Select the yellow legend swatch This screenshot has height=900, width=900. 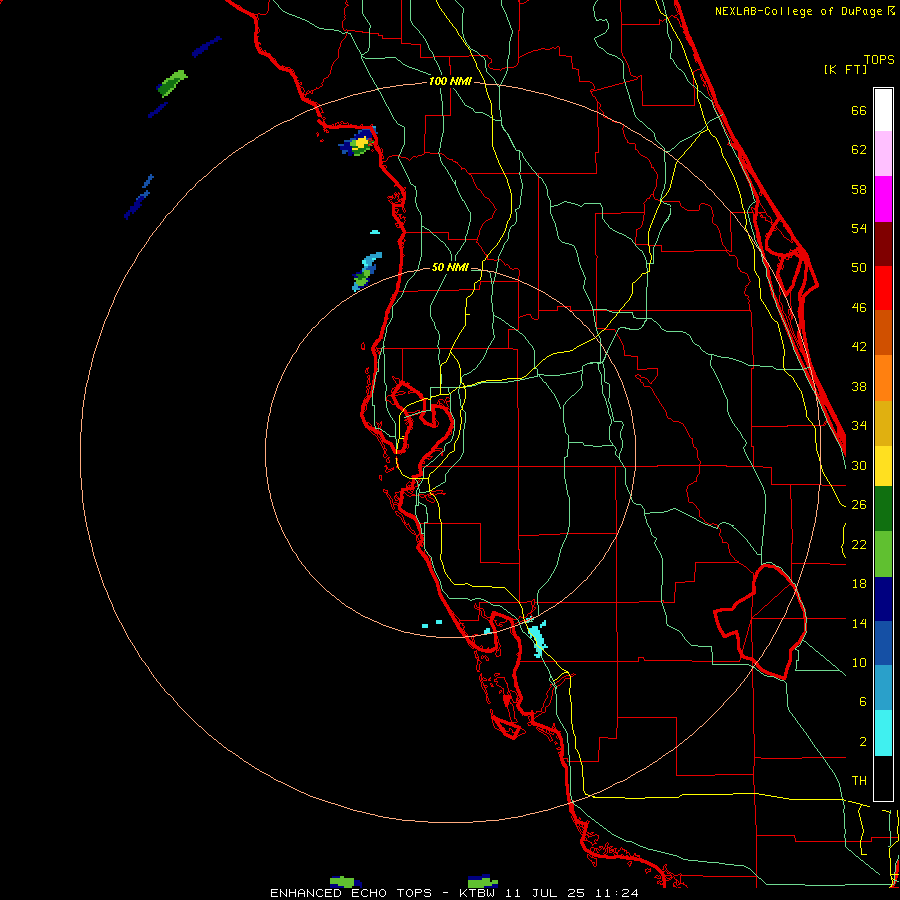coord(883,466)
